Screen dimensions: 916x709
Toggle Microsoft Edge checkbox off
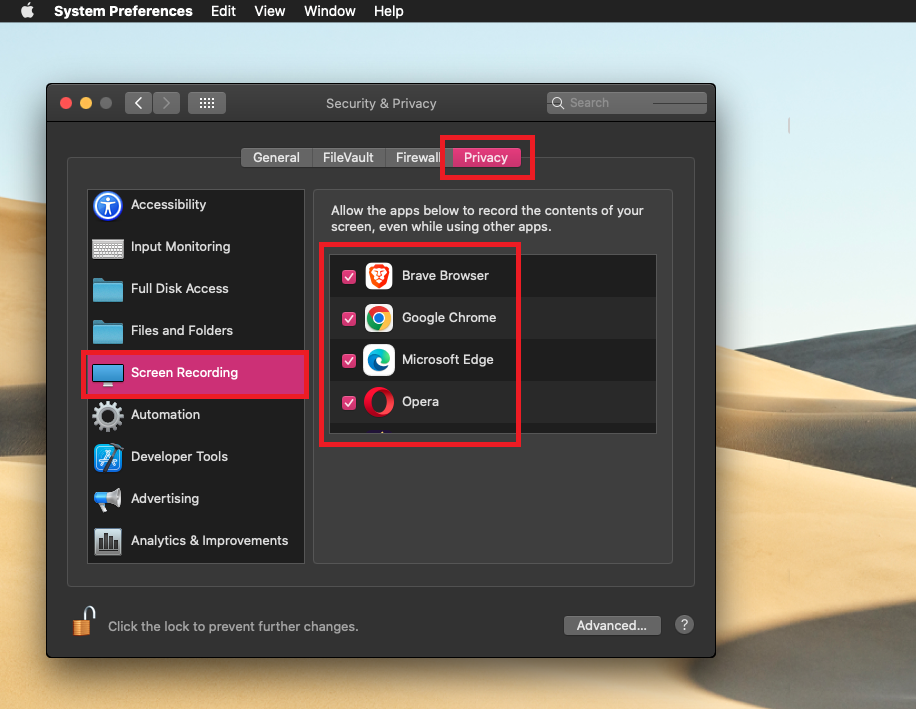point(349,361)
